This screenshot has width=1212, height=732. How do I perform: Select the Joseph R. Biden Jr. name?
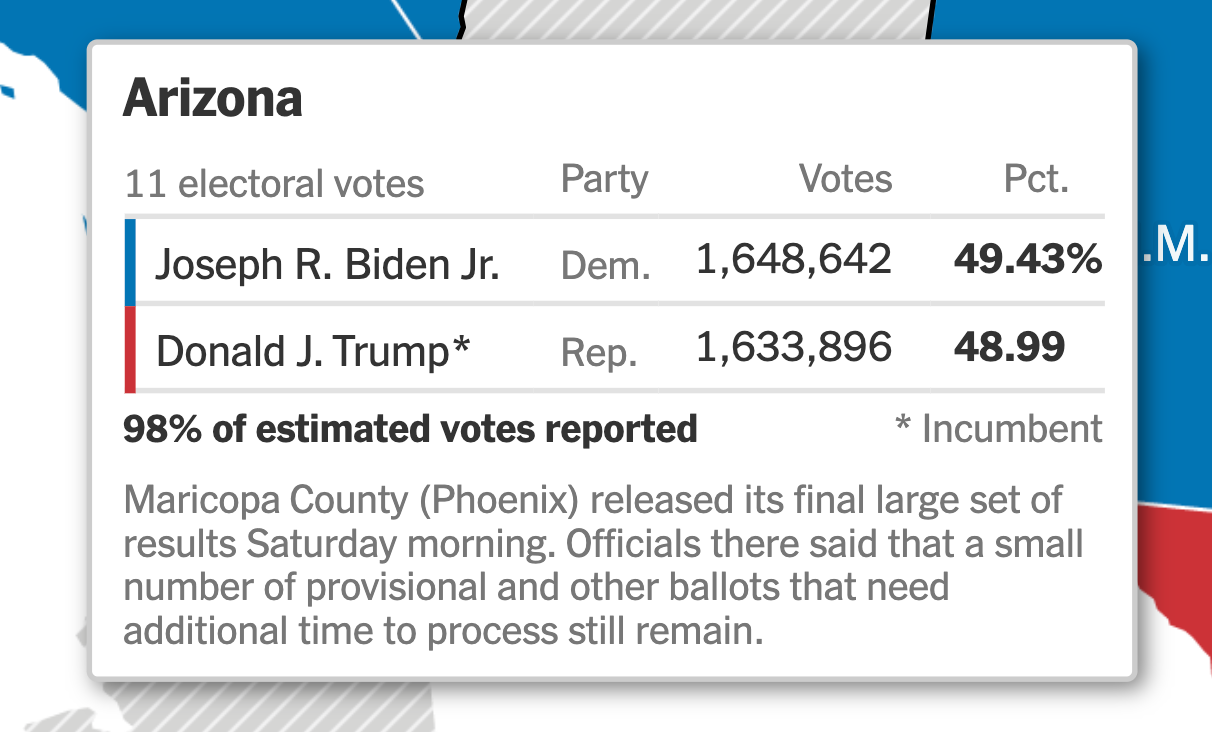point(327,264)
